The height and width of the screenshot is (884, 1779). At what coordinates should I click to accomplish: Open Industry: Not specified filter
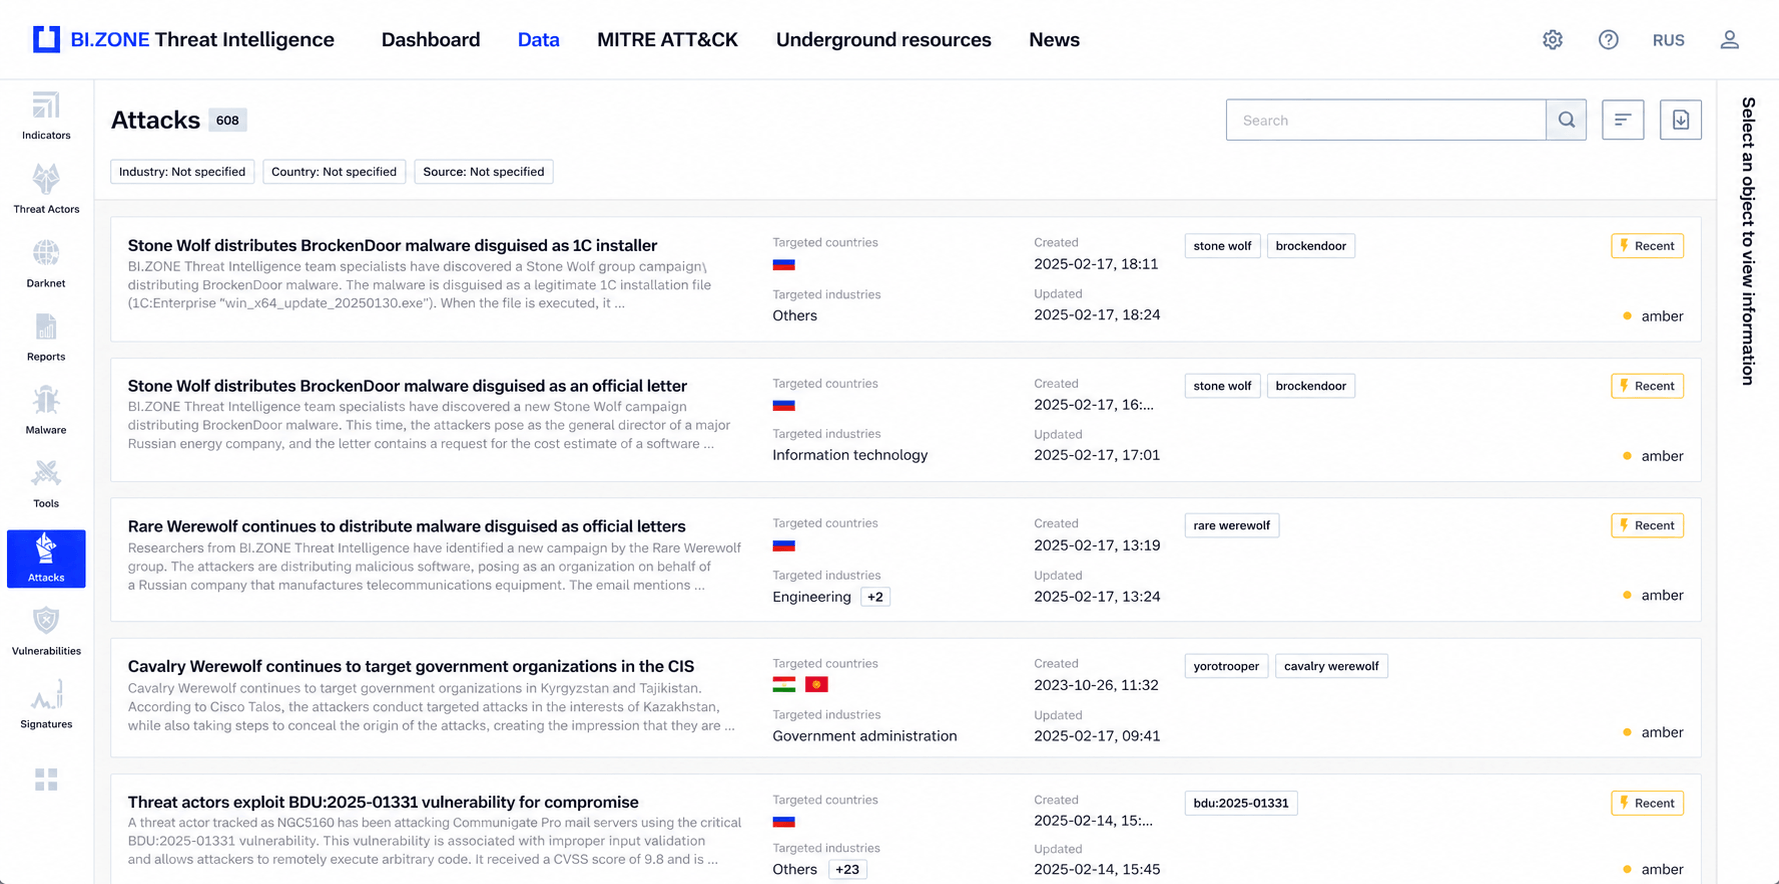(182, 172)
